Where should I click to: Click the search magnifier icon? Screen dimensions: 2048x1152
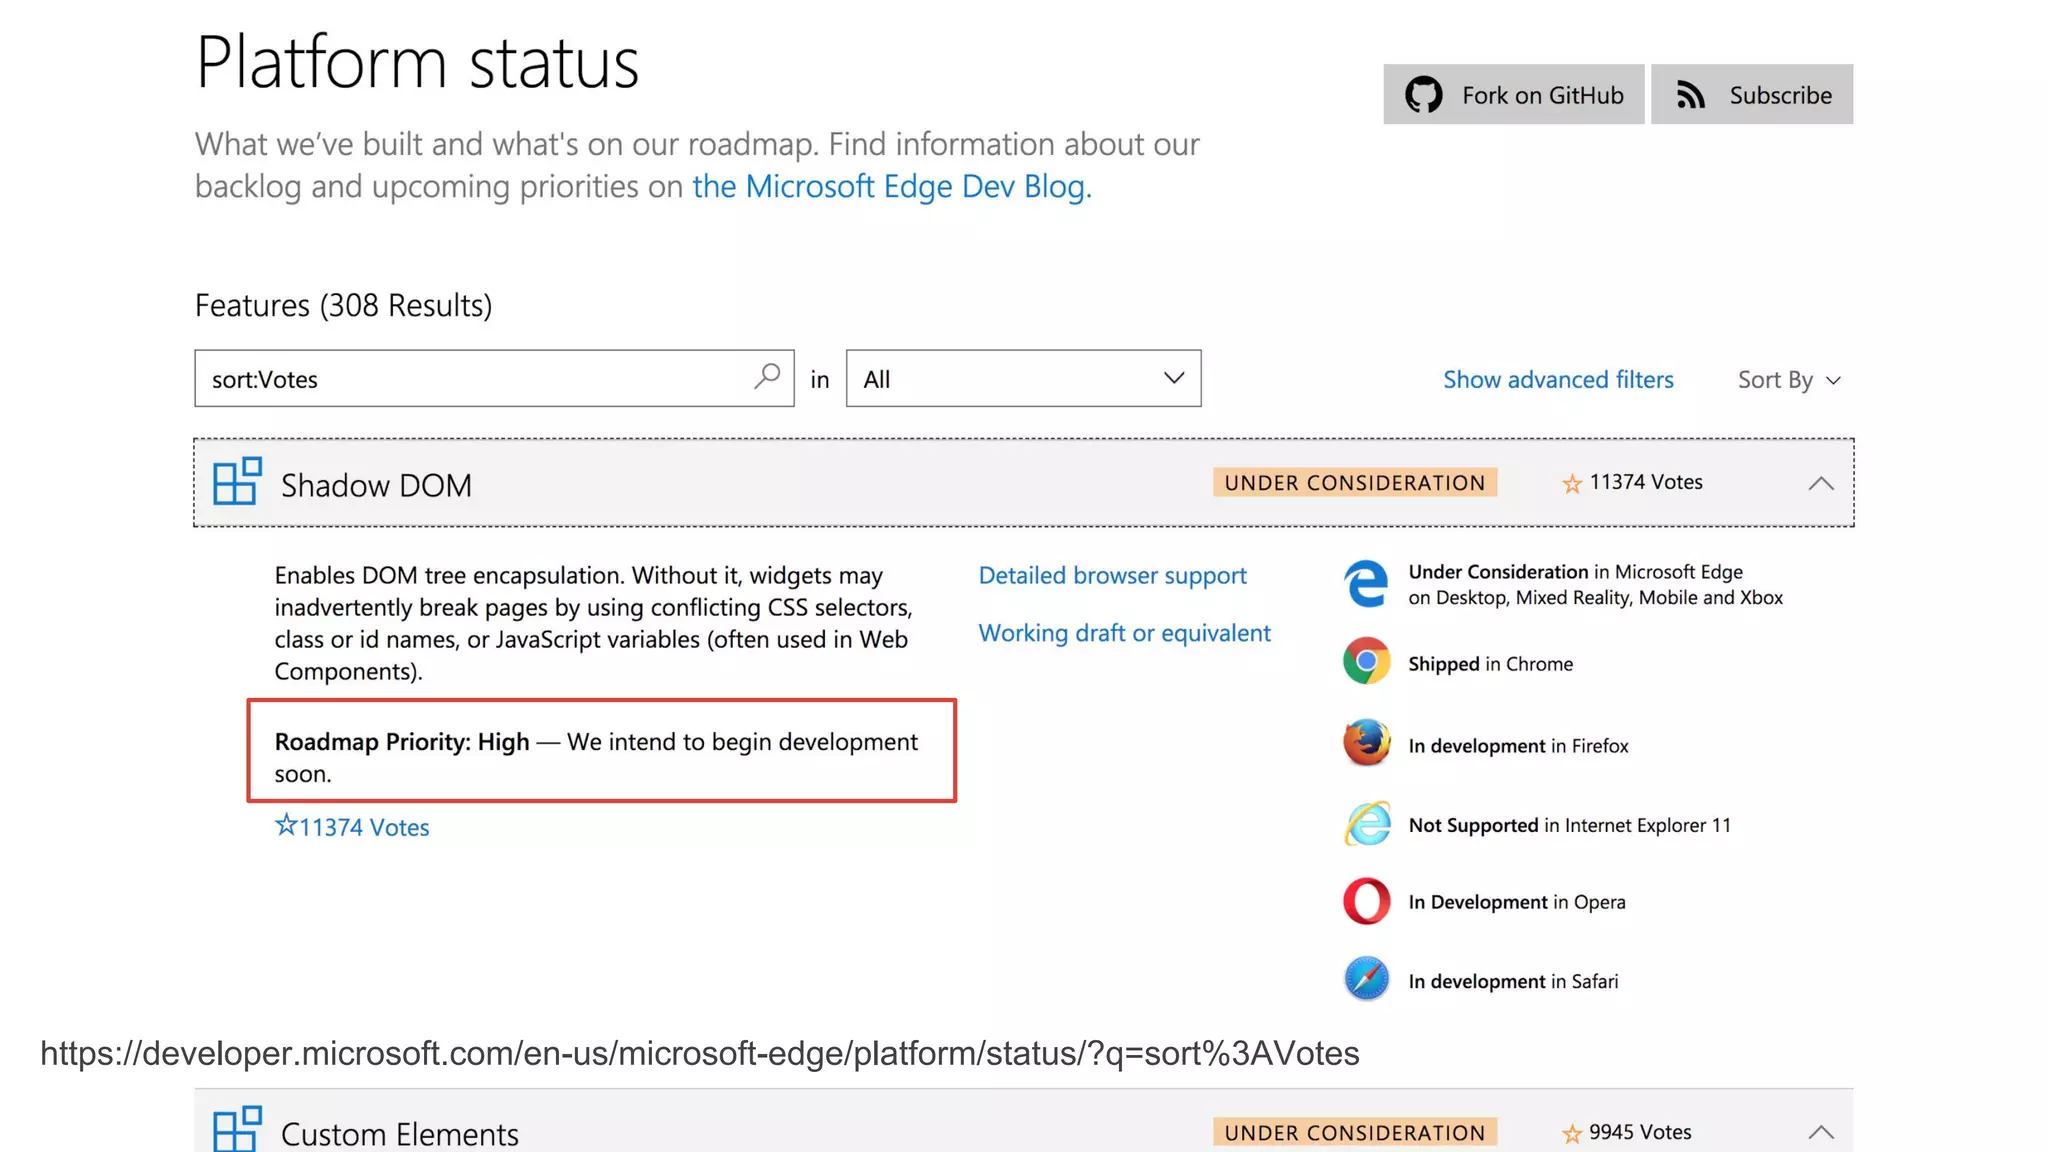[x=767, y=377]
